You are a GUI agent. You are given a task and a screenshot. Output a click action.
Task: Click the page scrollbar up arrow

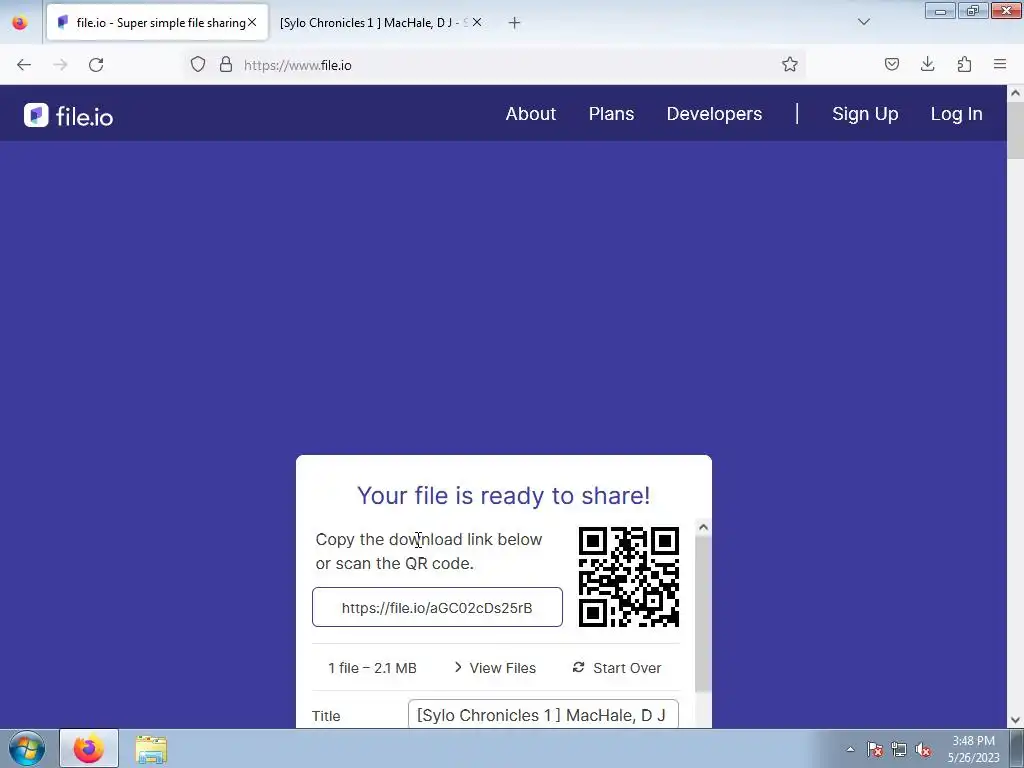click(1016, 93)
